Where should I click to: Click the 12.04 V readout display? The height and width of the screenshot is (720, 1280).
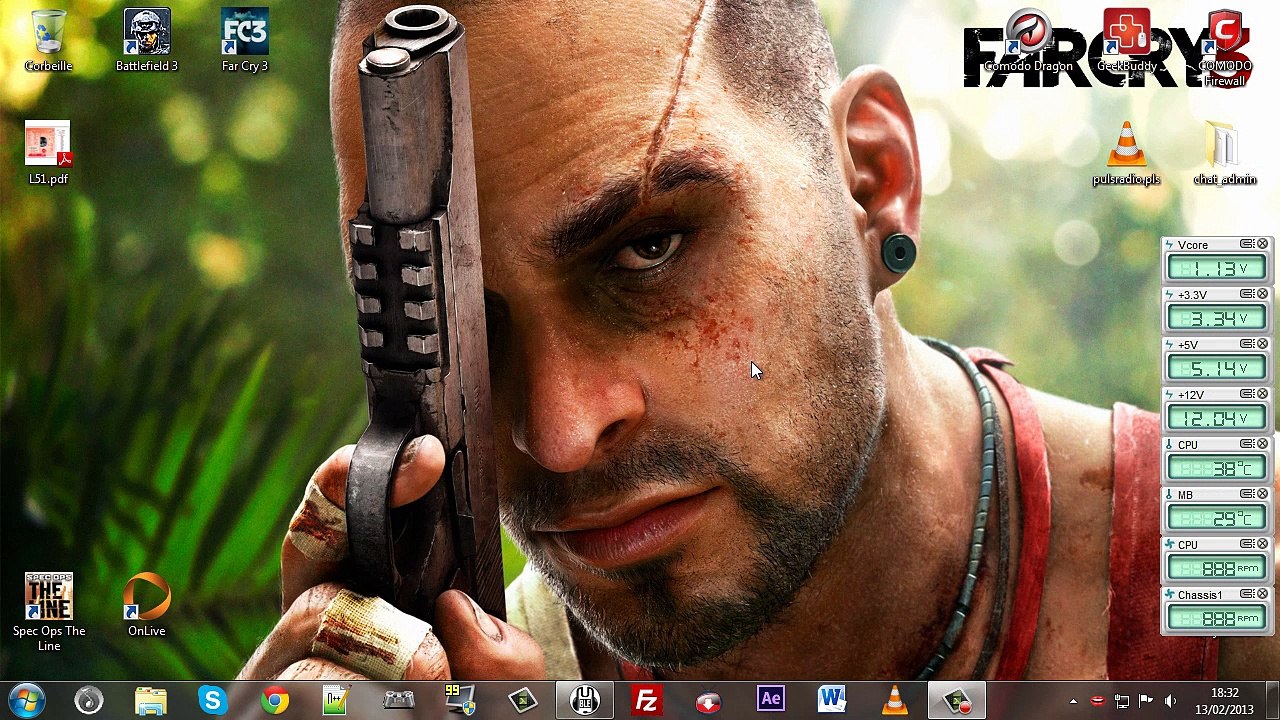[1216, 418]
